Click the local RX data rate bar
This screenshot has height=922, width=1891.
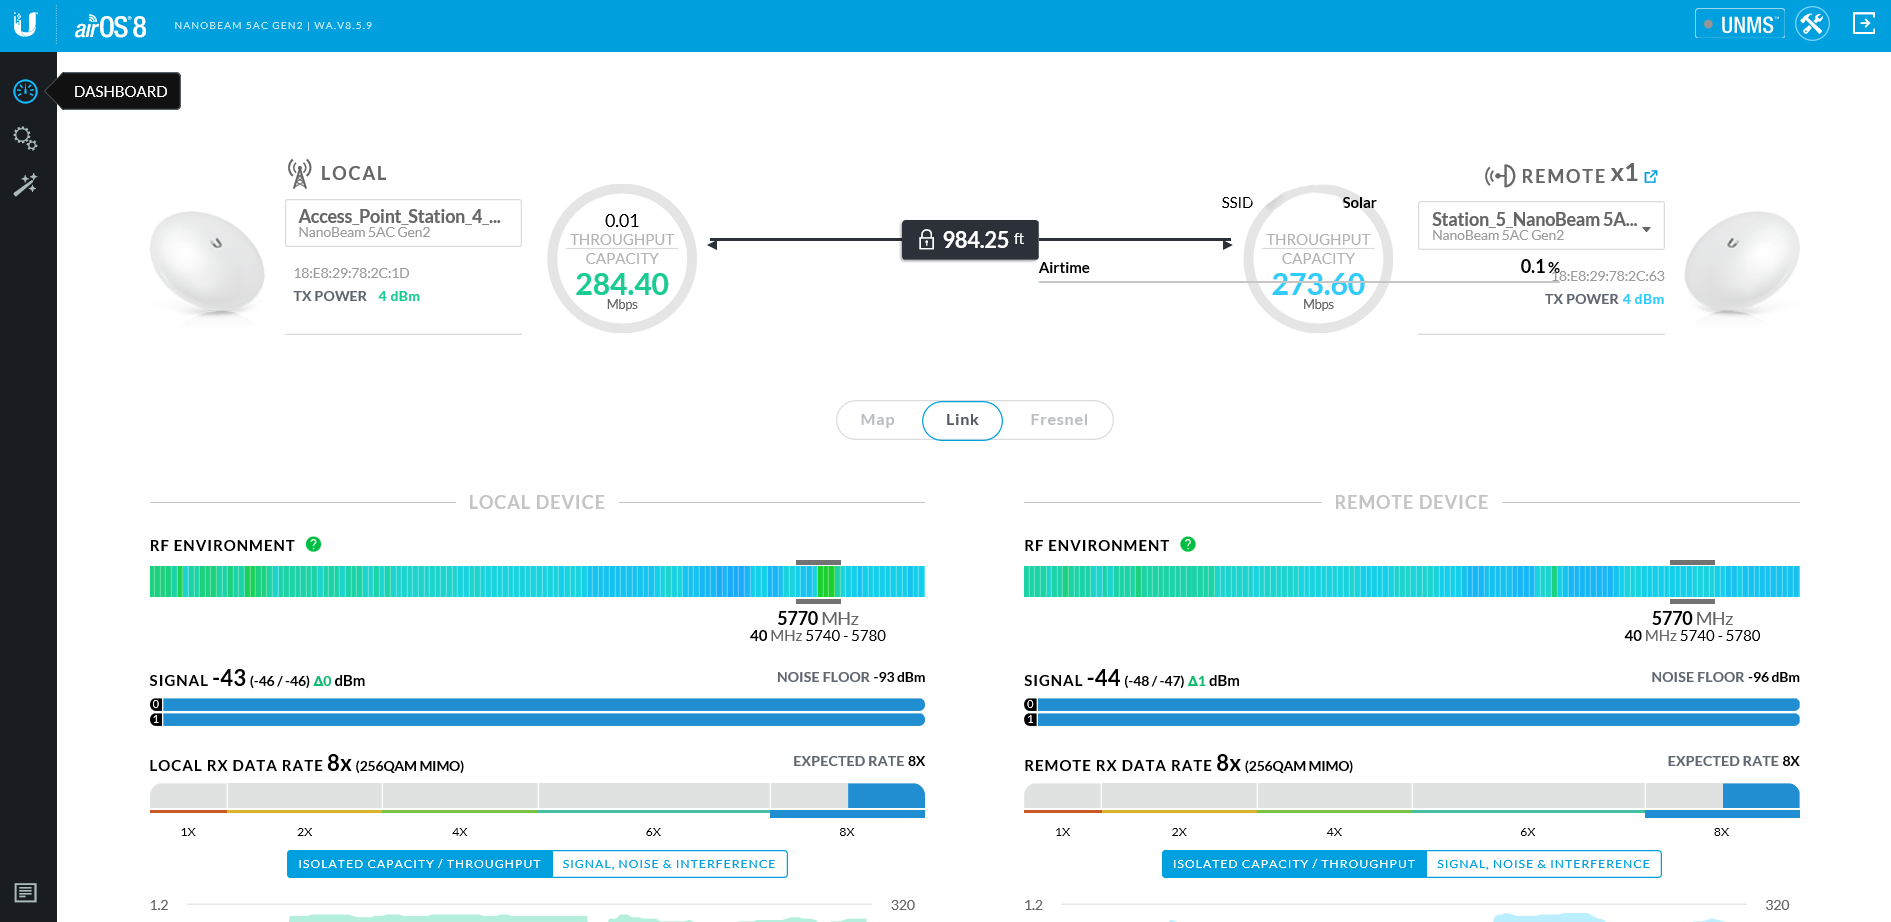(537, 799)
